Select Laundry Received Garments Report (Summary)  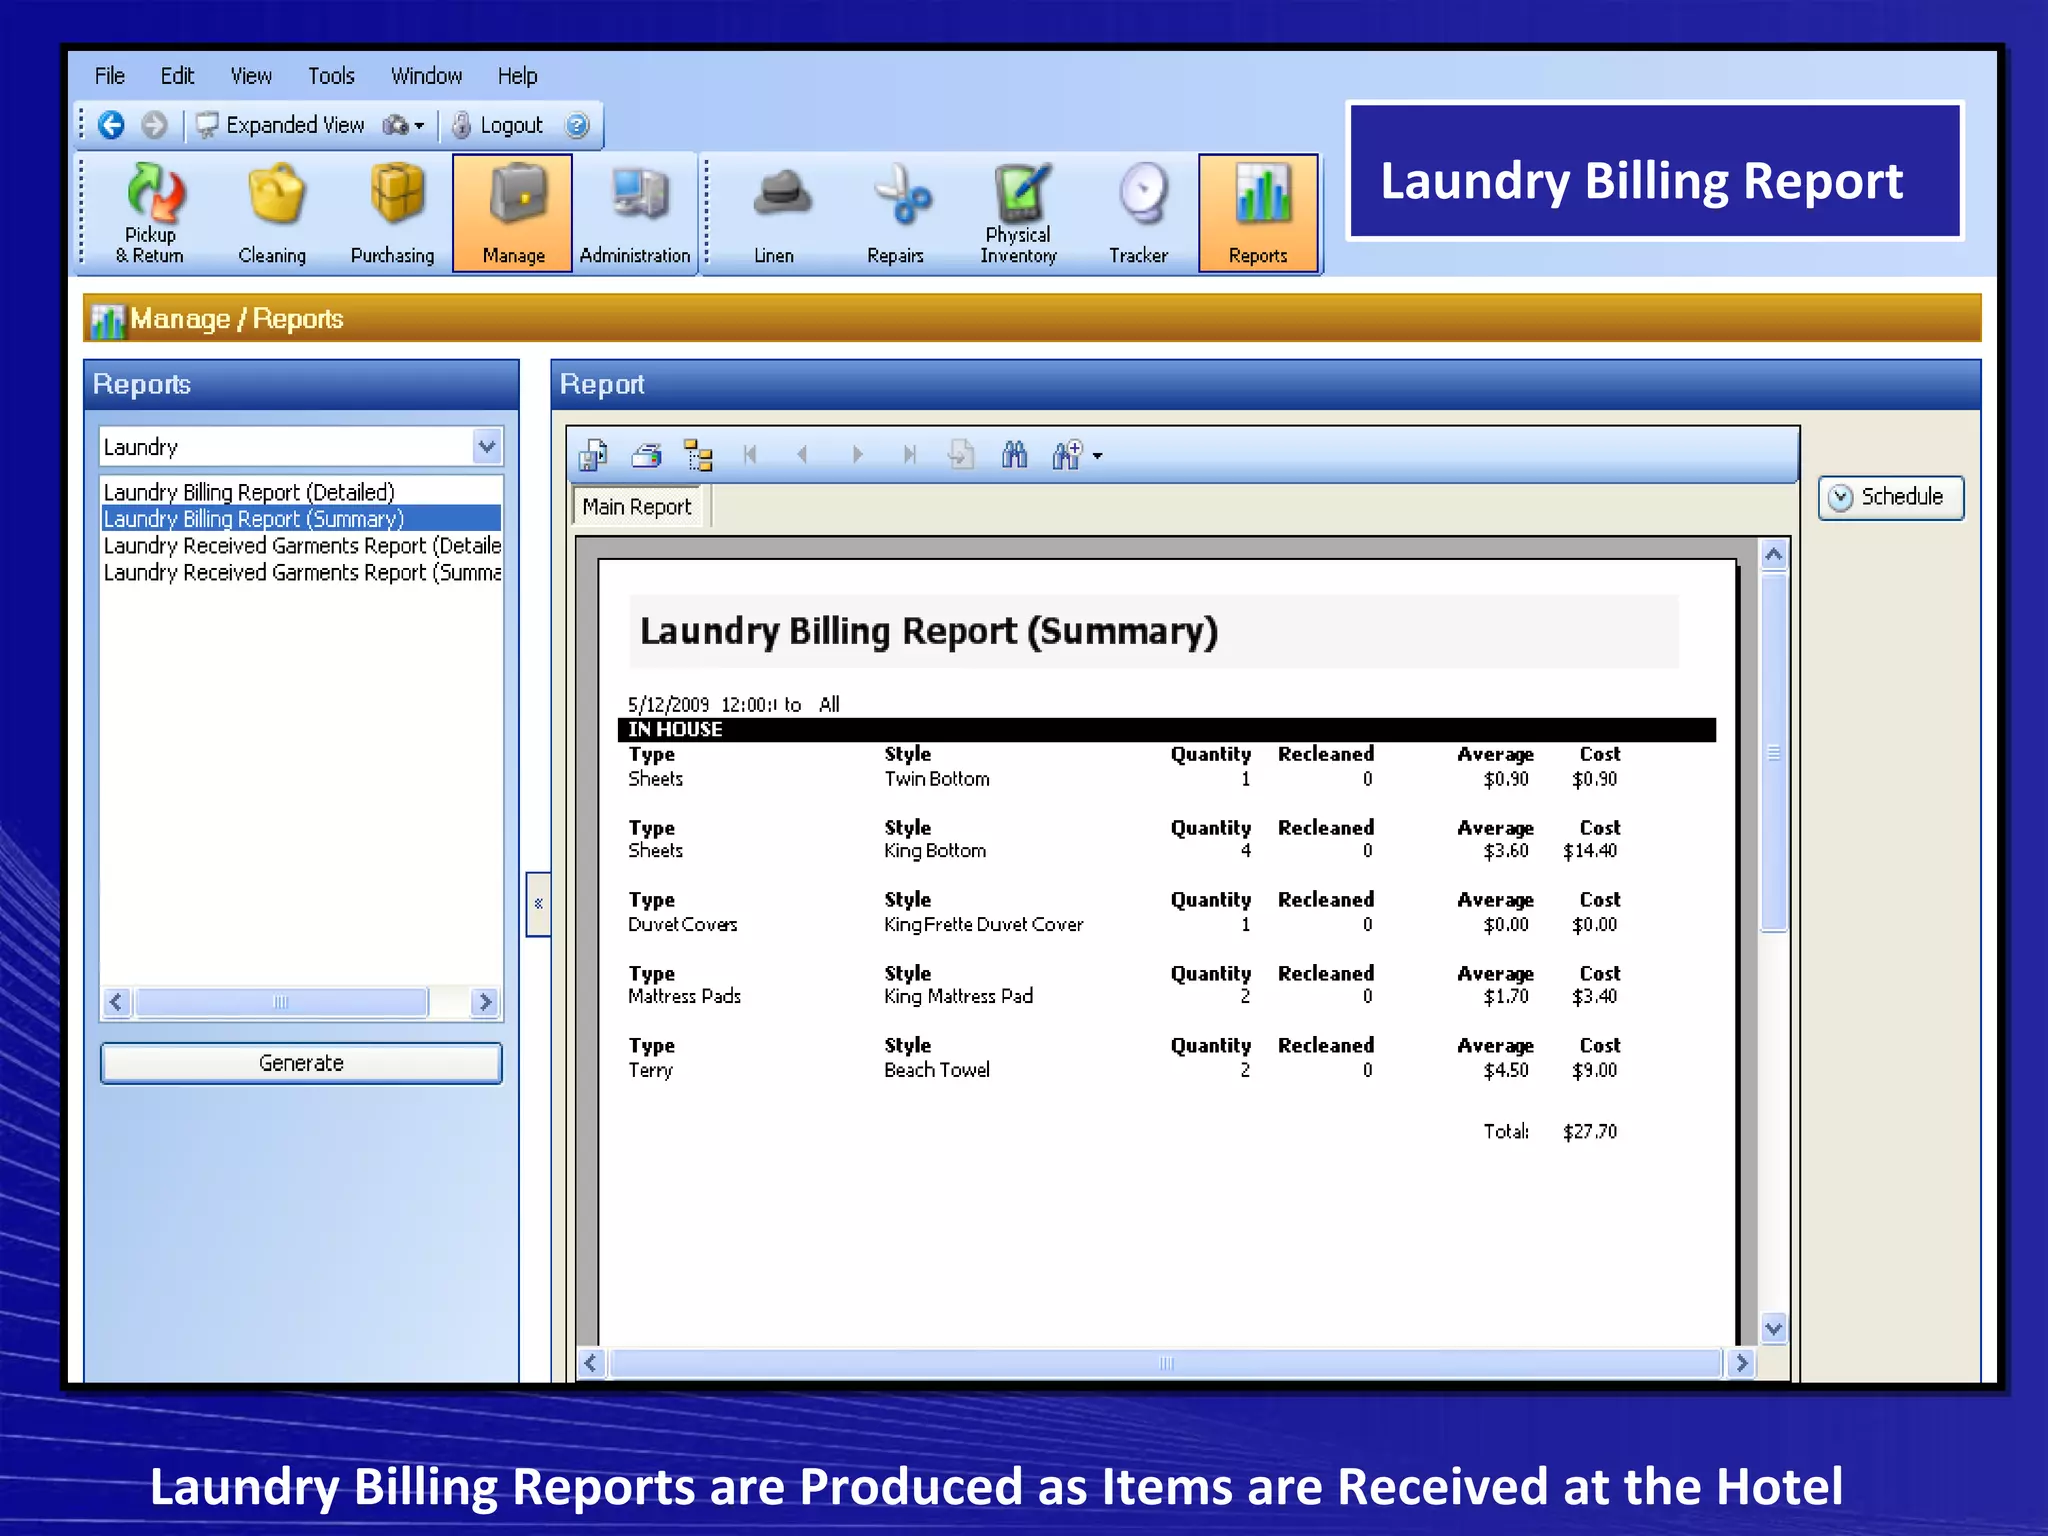(300, 572)
